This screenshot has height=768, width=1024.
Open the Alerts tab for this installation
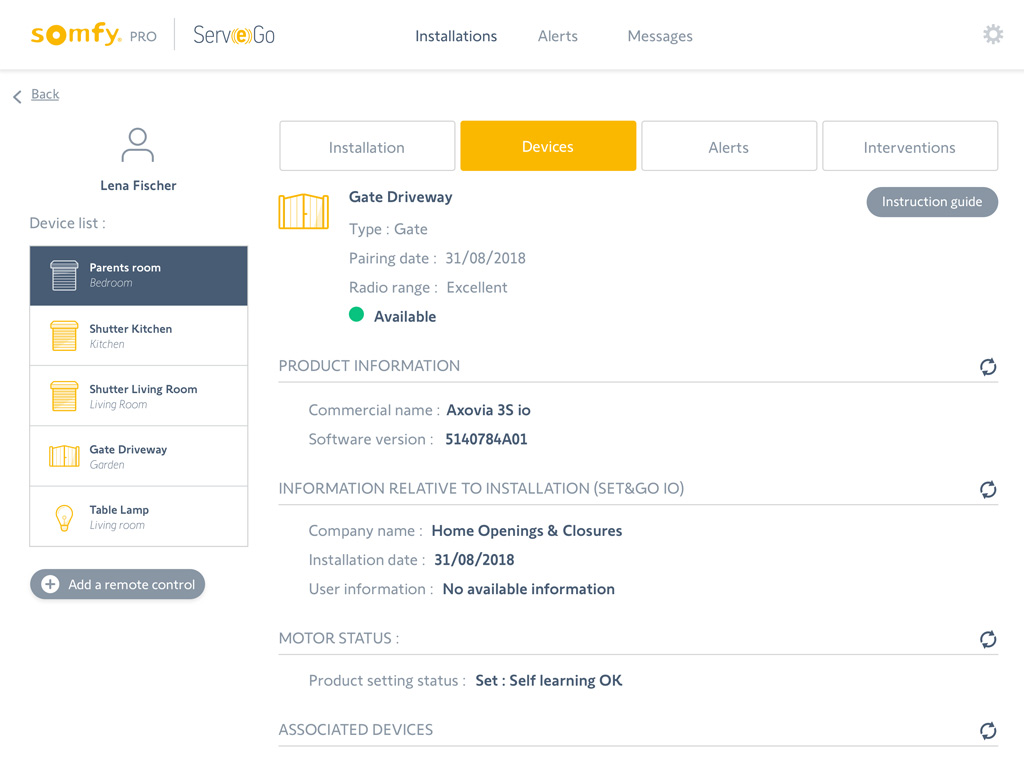(x=729, y=147)
